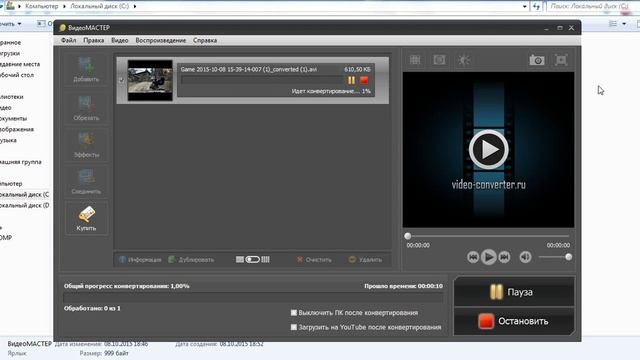Click the Удалить button
Image resolution: width=640 pixels, height=360 pixels.
tap(365, 260)
